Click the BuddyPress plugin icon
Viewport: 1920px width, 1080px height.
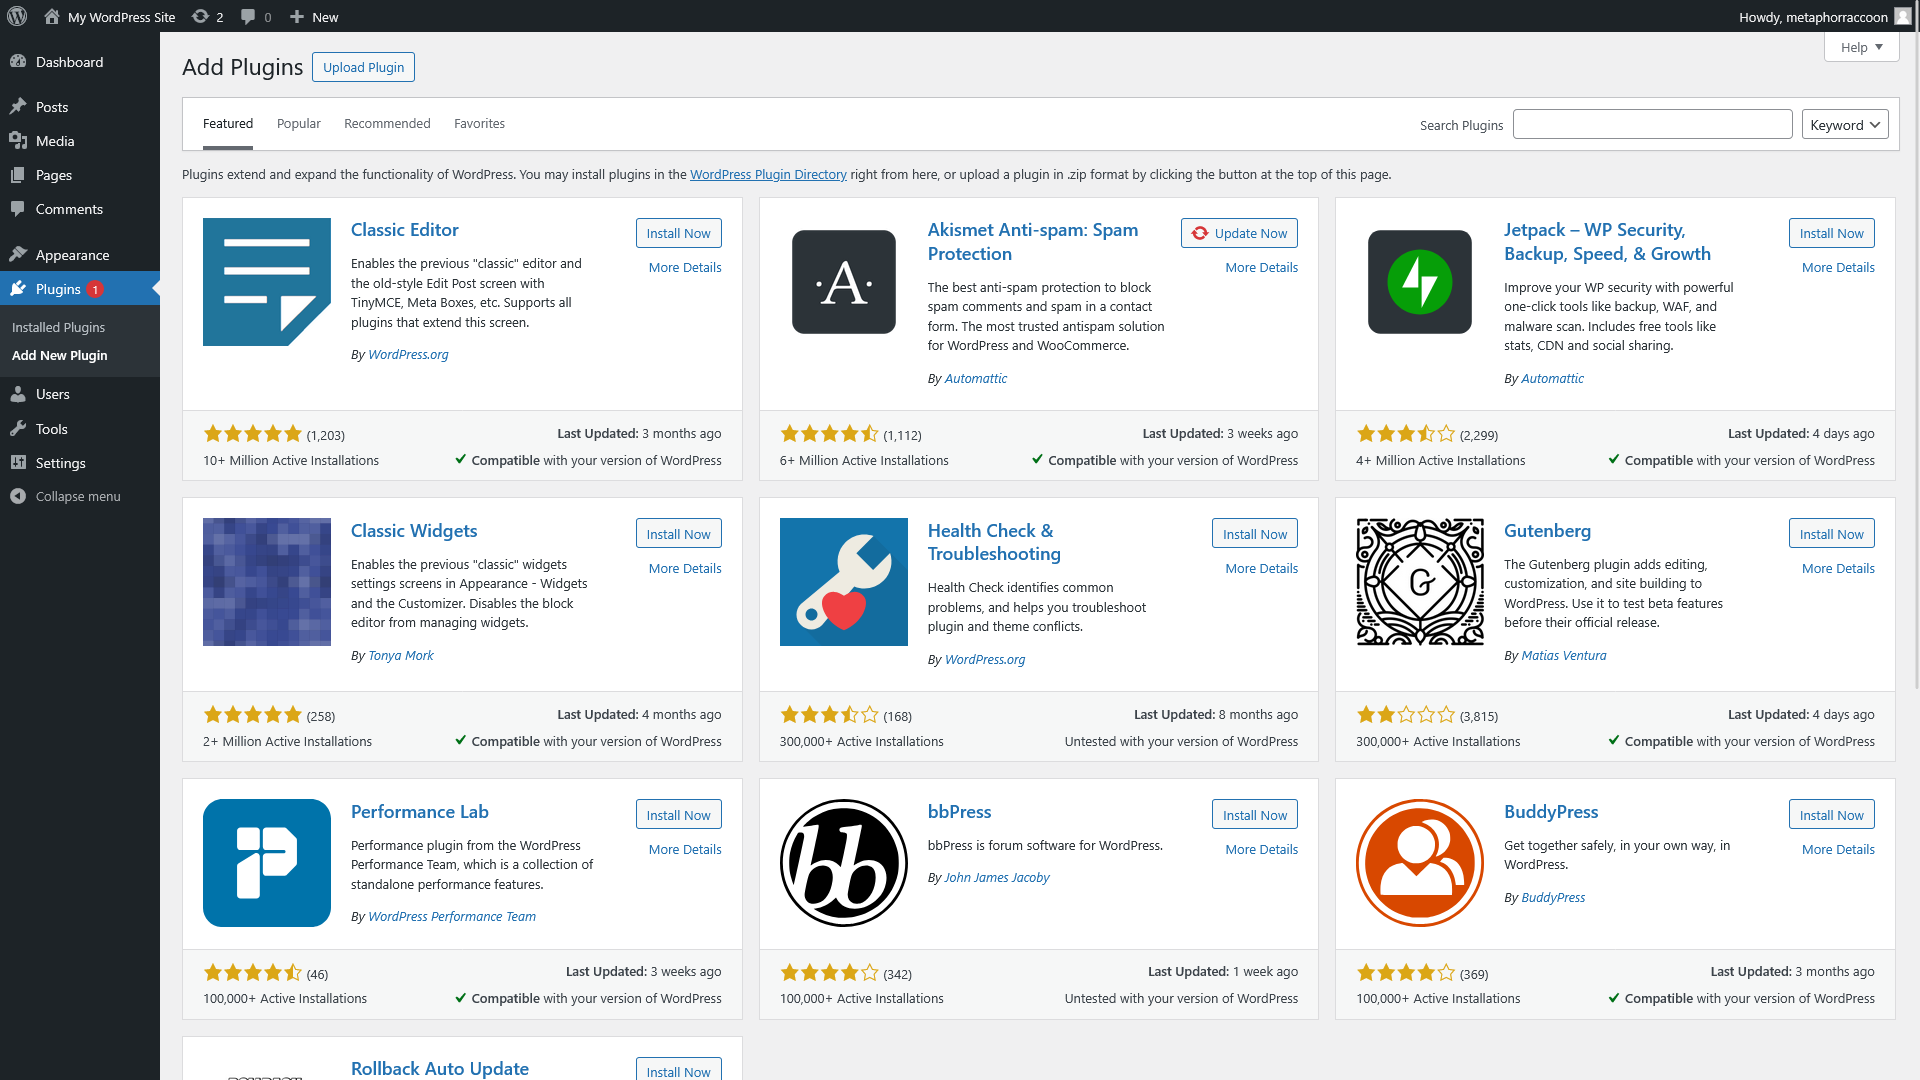[1419, 862]
